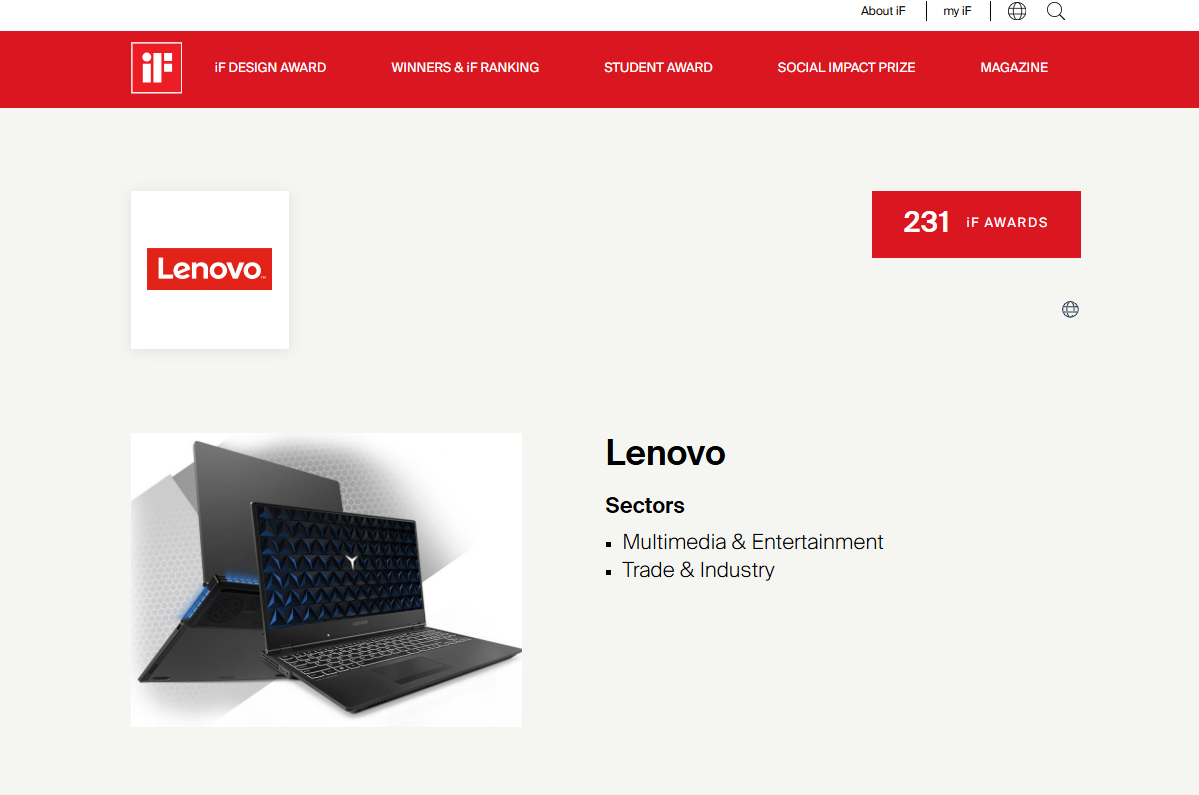
Task: Click the Lenovo logo tile
Action: (210, 270)
